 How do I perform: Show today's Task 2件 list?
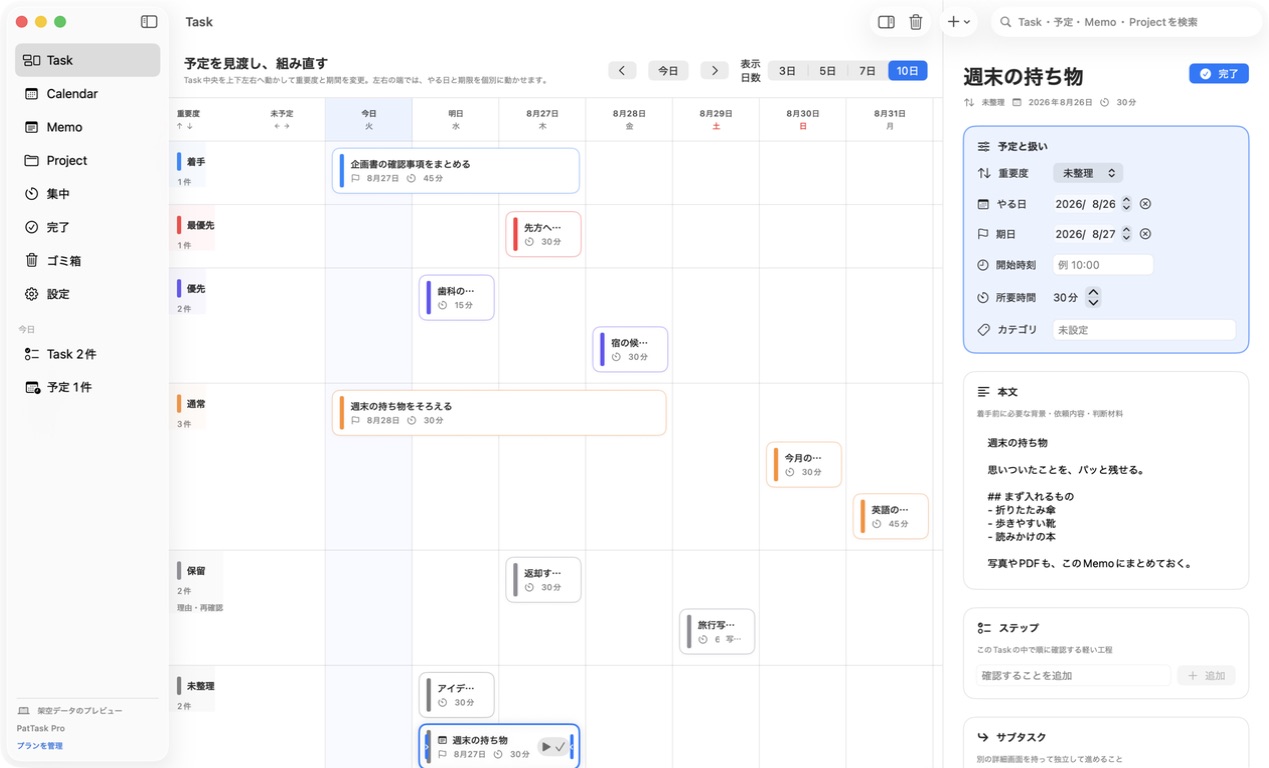88,354
